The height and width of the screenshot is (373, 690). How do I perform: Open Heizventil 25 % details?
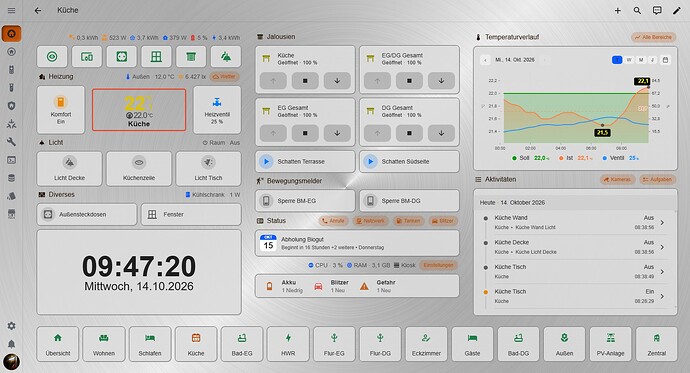[217, 110]
